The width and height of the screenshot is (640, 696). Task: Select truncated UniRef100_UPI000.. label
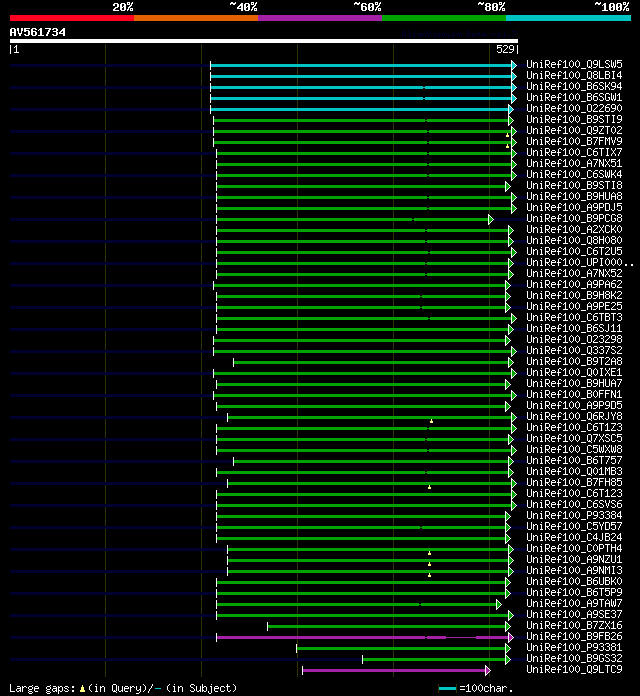[580, 262]
